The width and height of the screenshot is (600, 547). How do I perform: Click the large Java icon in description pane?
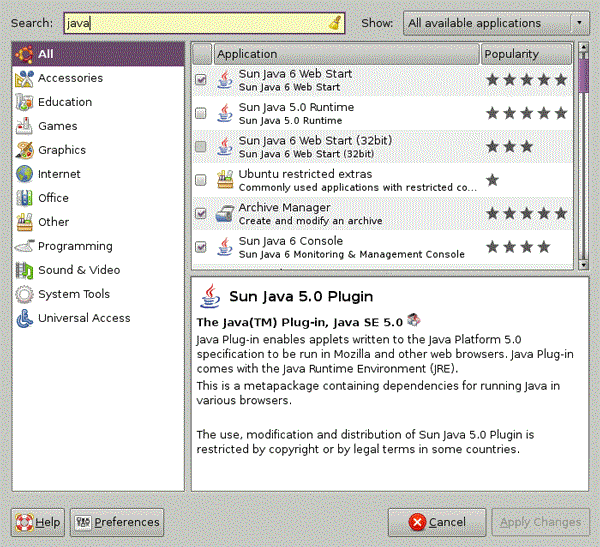pos(210,296)
